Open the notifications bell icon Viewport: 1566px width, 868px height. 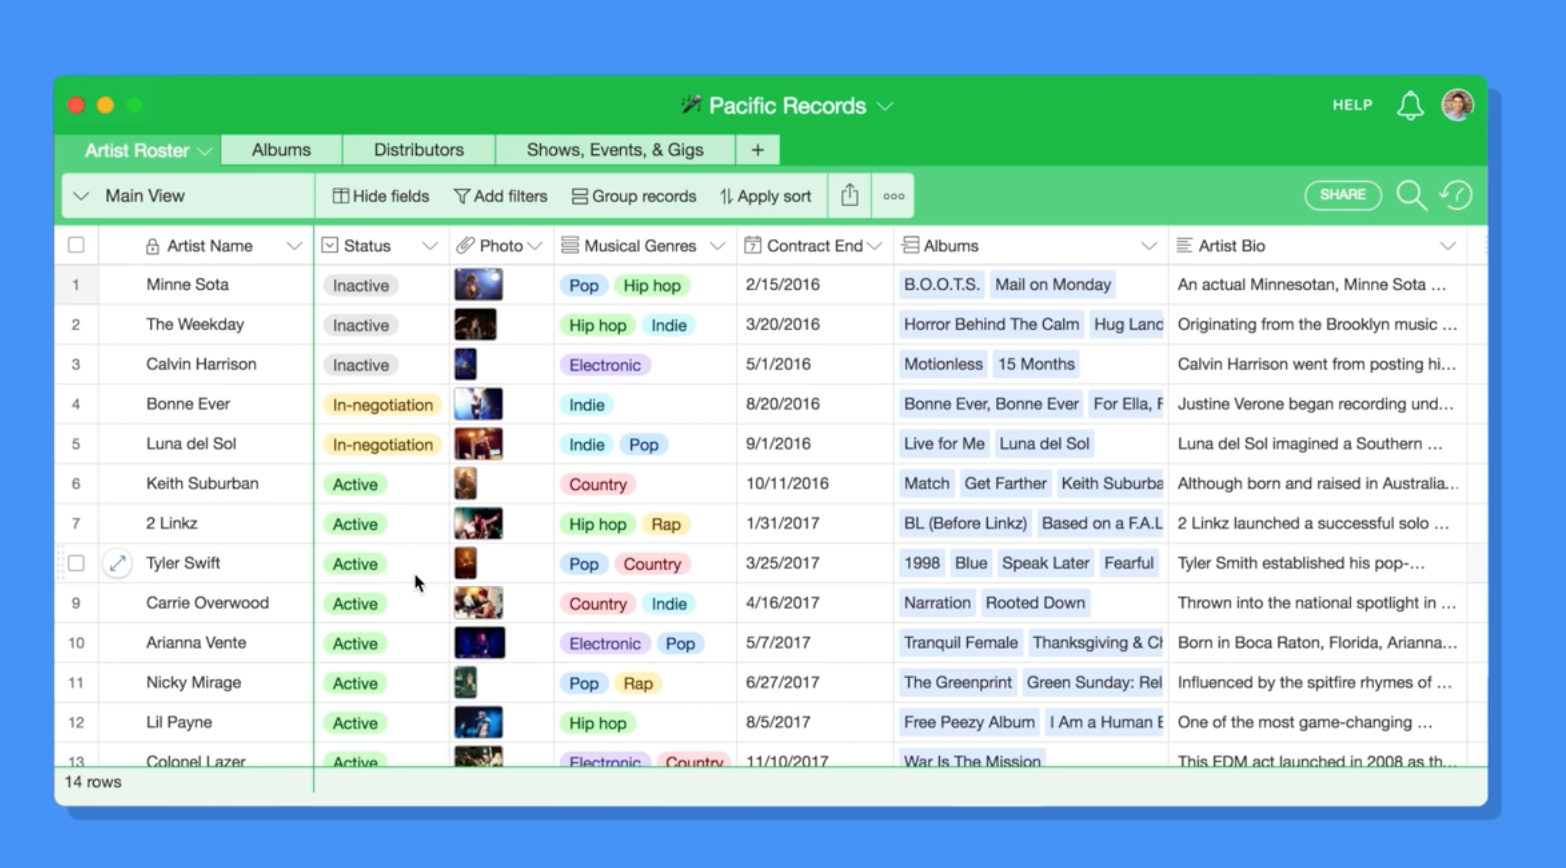[1410, 105]
